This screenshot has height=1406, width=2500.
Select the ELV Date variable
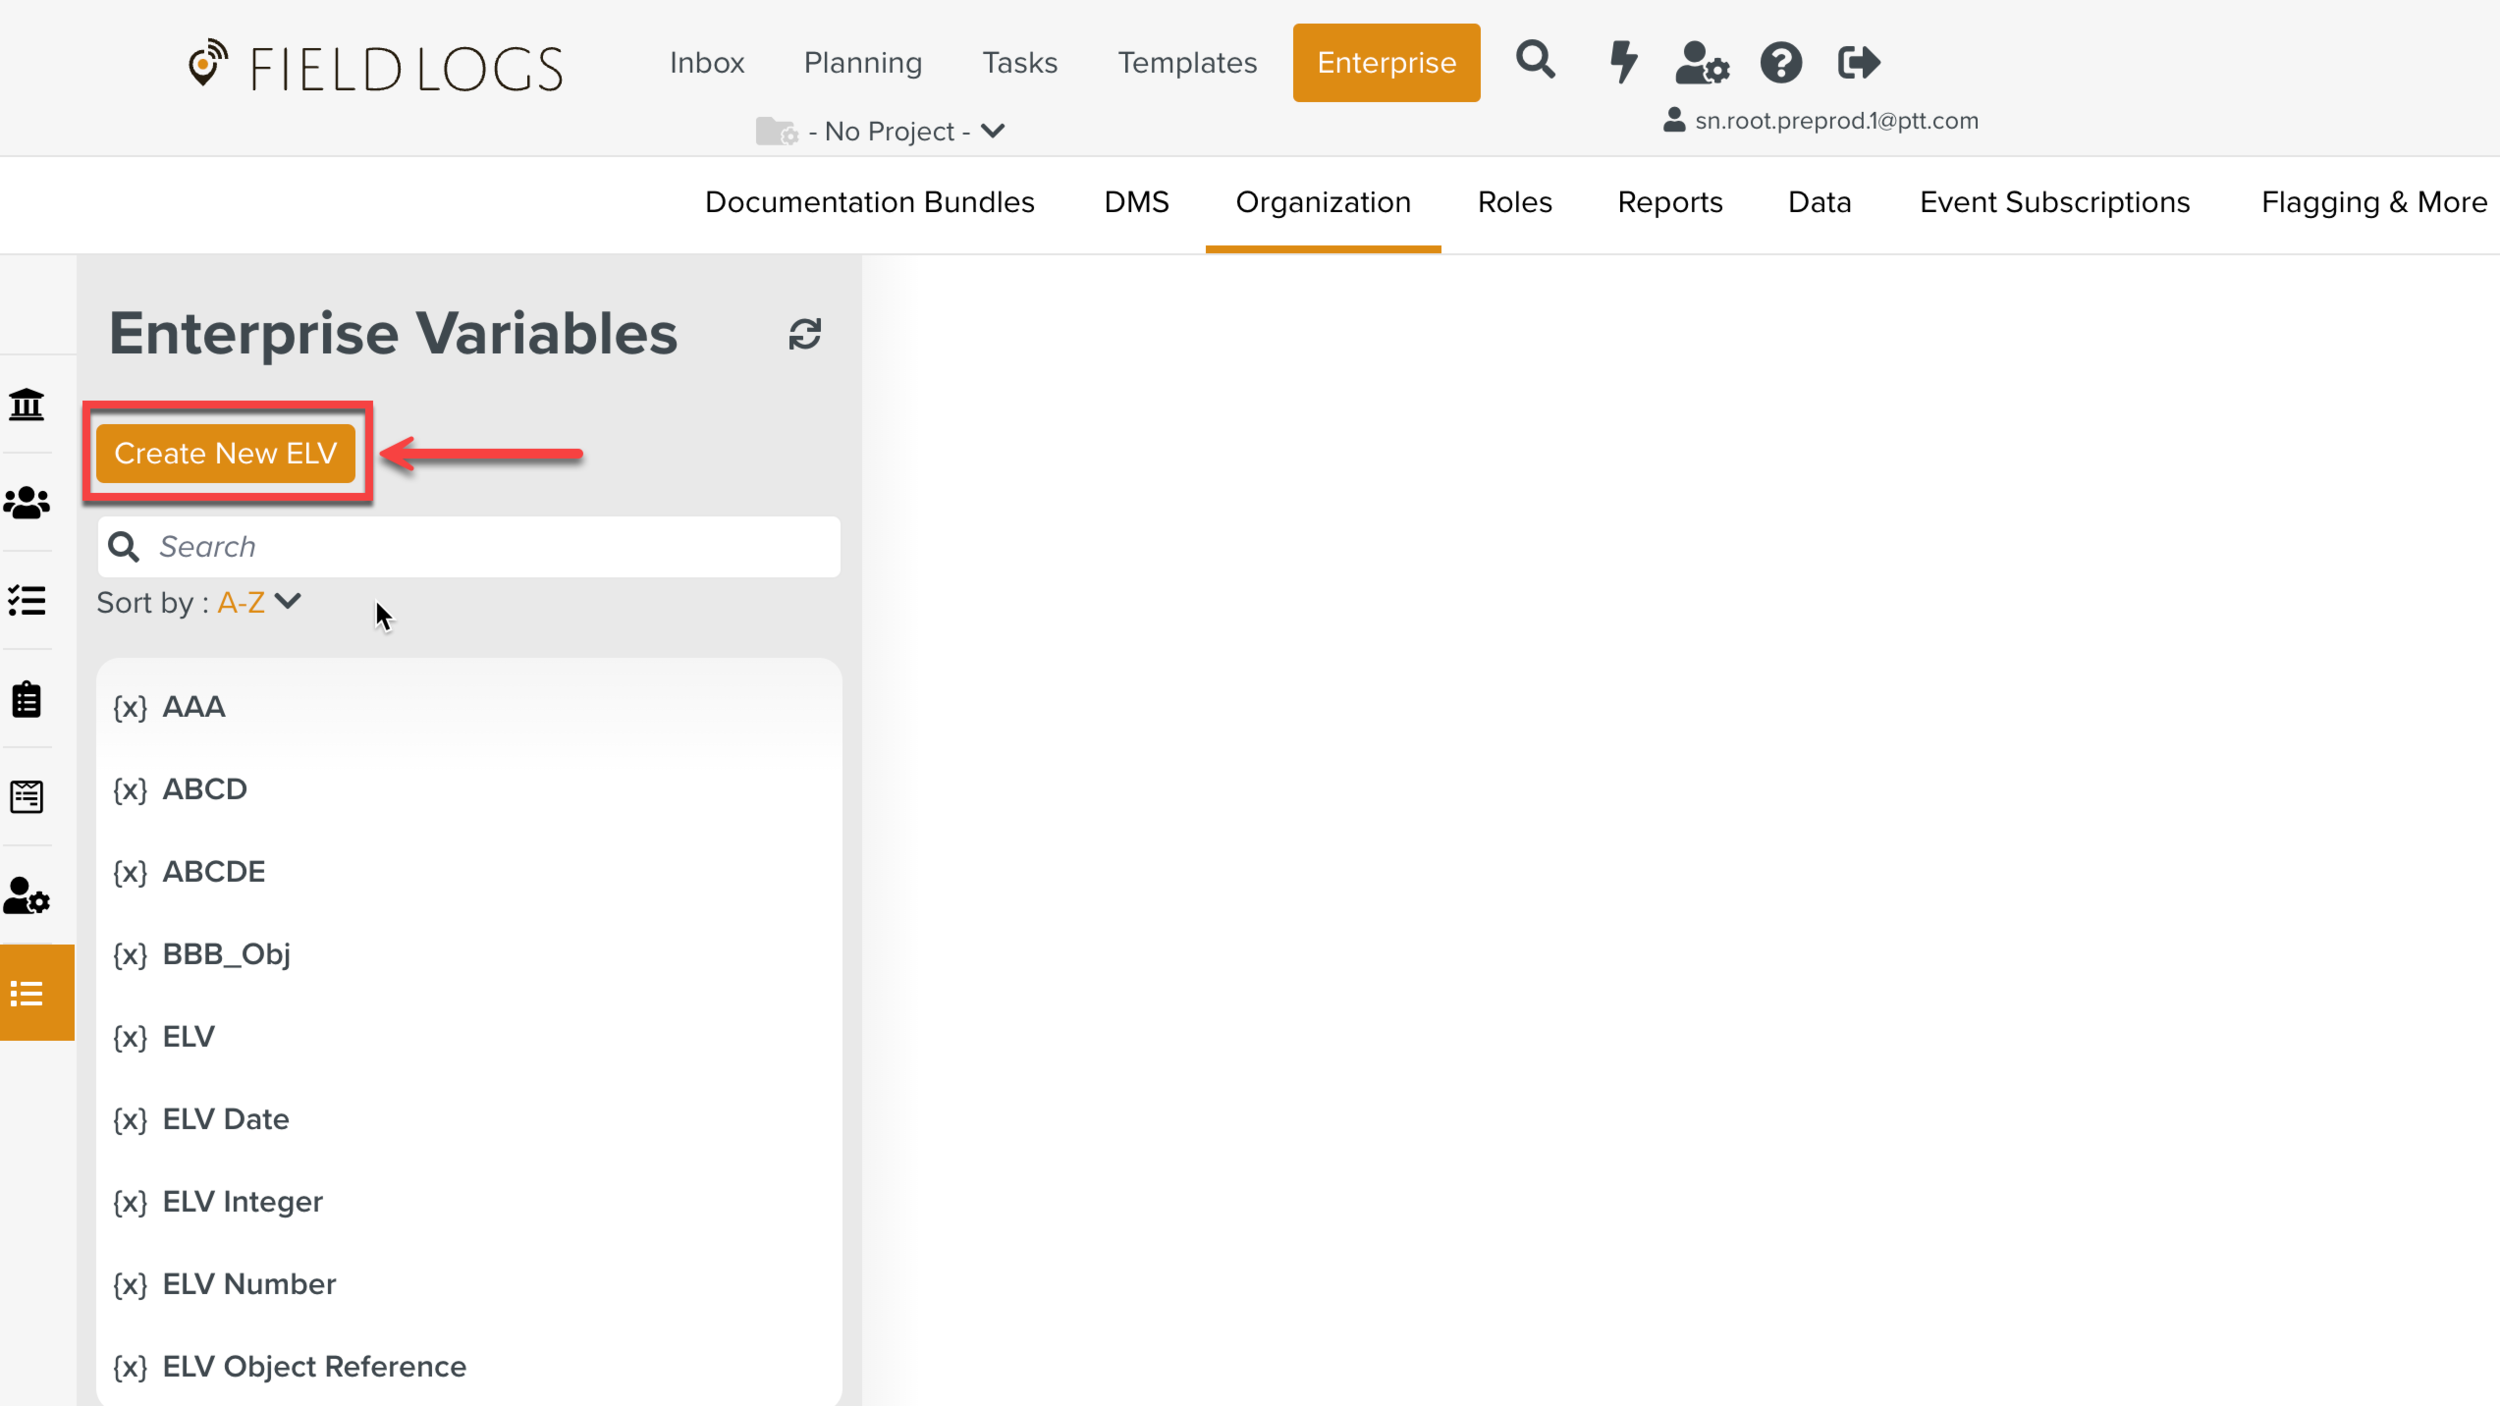pyautogui.click(x=226, y=1119)
